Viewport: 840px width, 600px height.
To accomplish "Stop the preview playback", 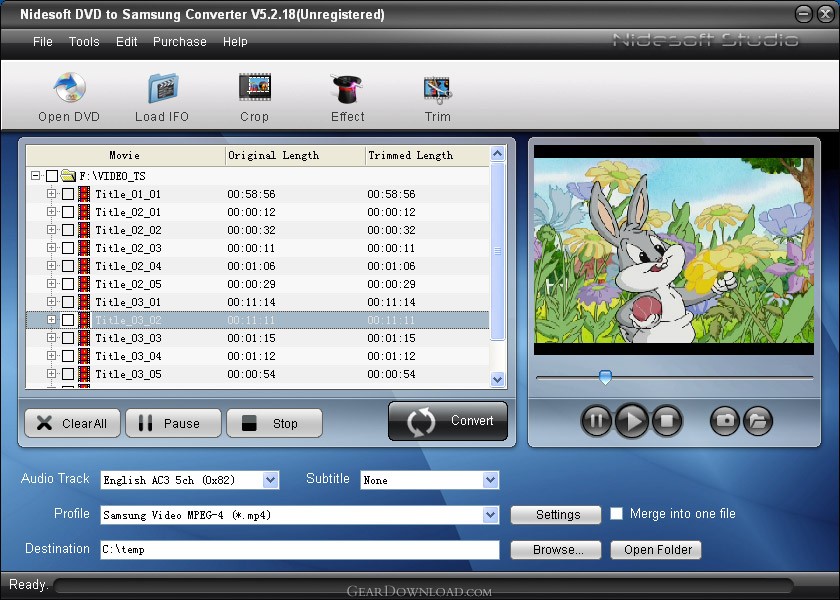I will coord(667,421).
